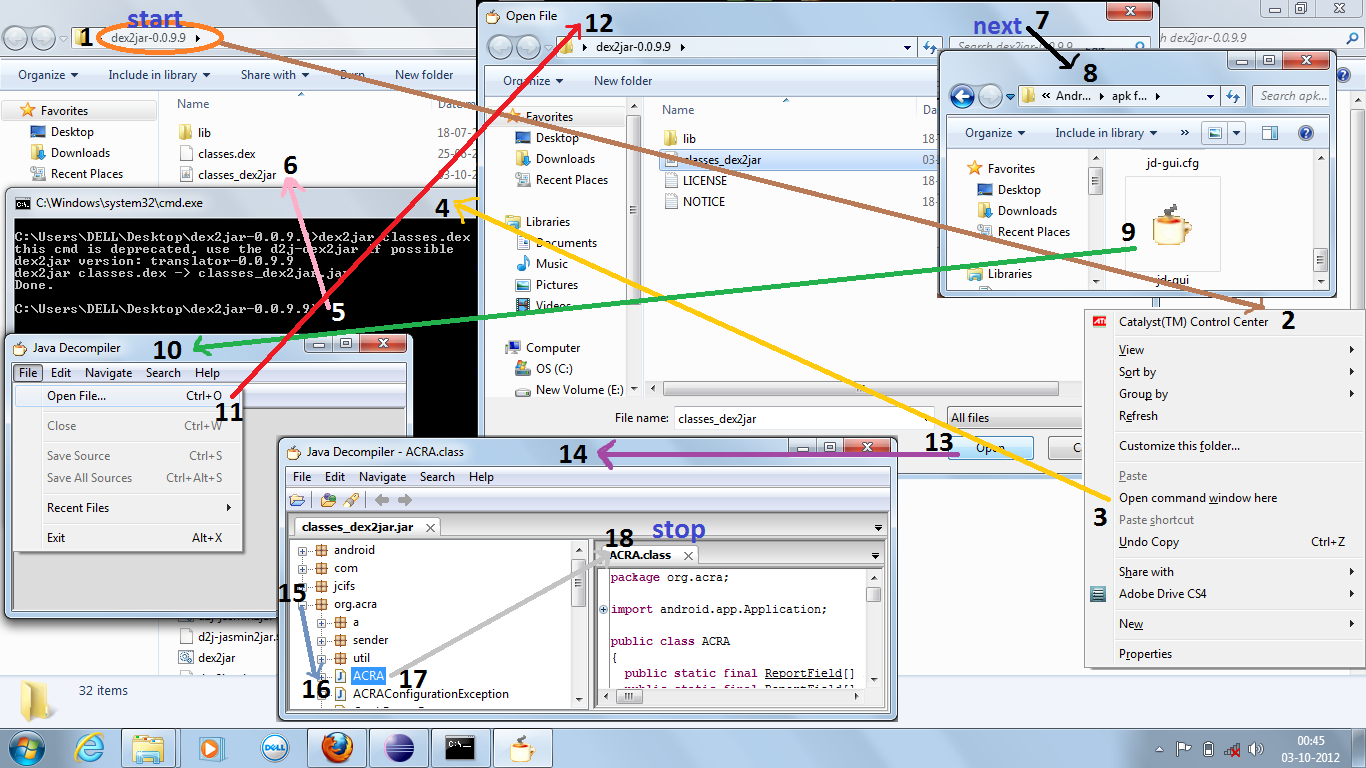The image size is (1366, 768).
Task: Select the jd-gui coffee cup application icon
Action: (1172, 225)
